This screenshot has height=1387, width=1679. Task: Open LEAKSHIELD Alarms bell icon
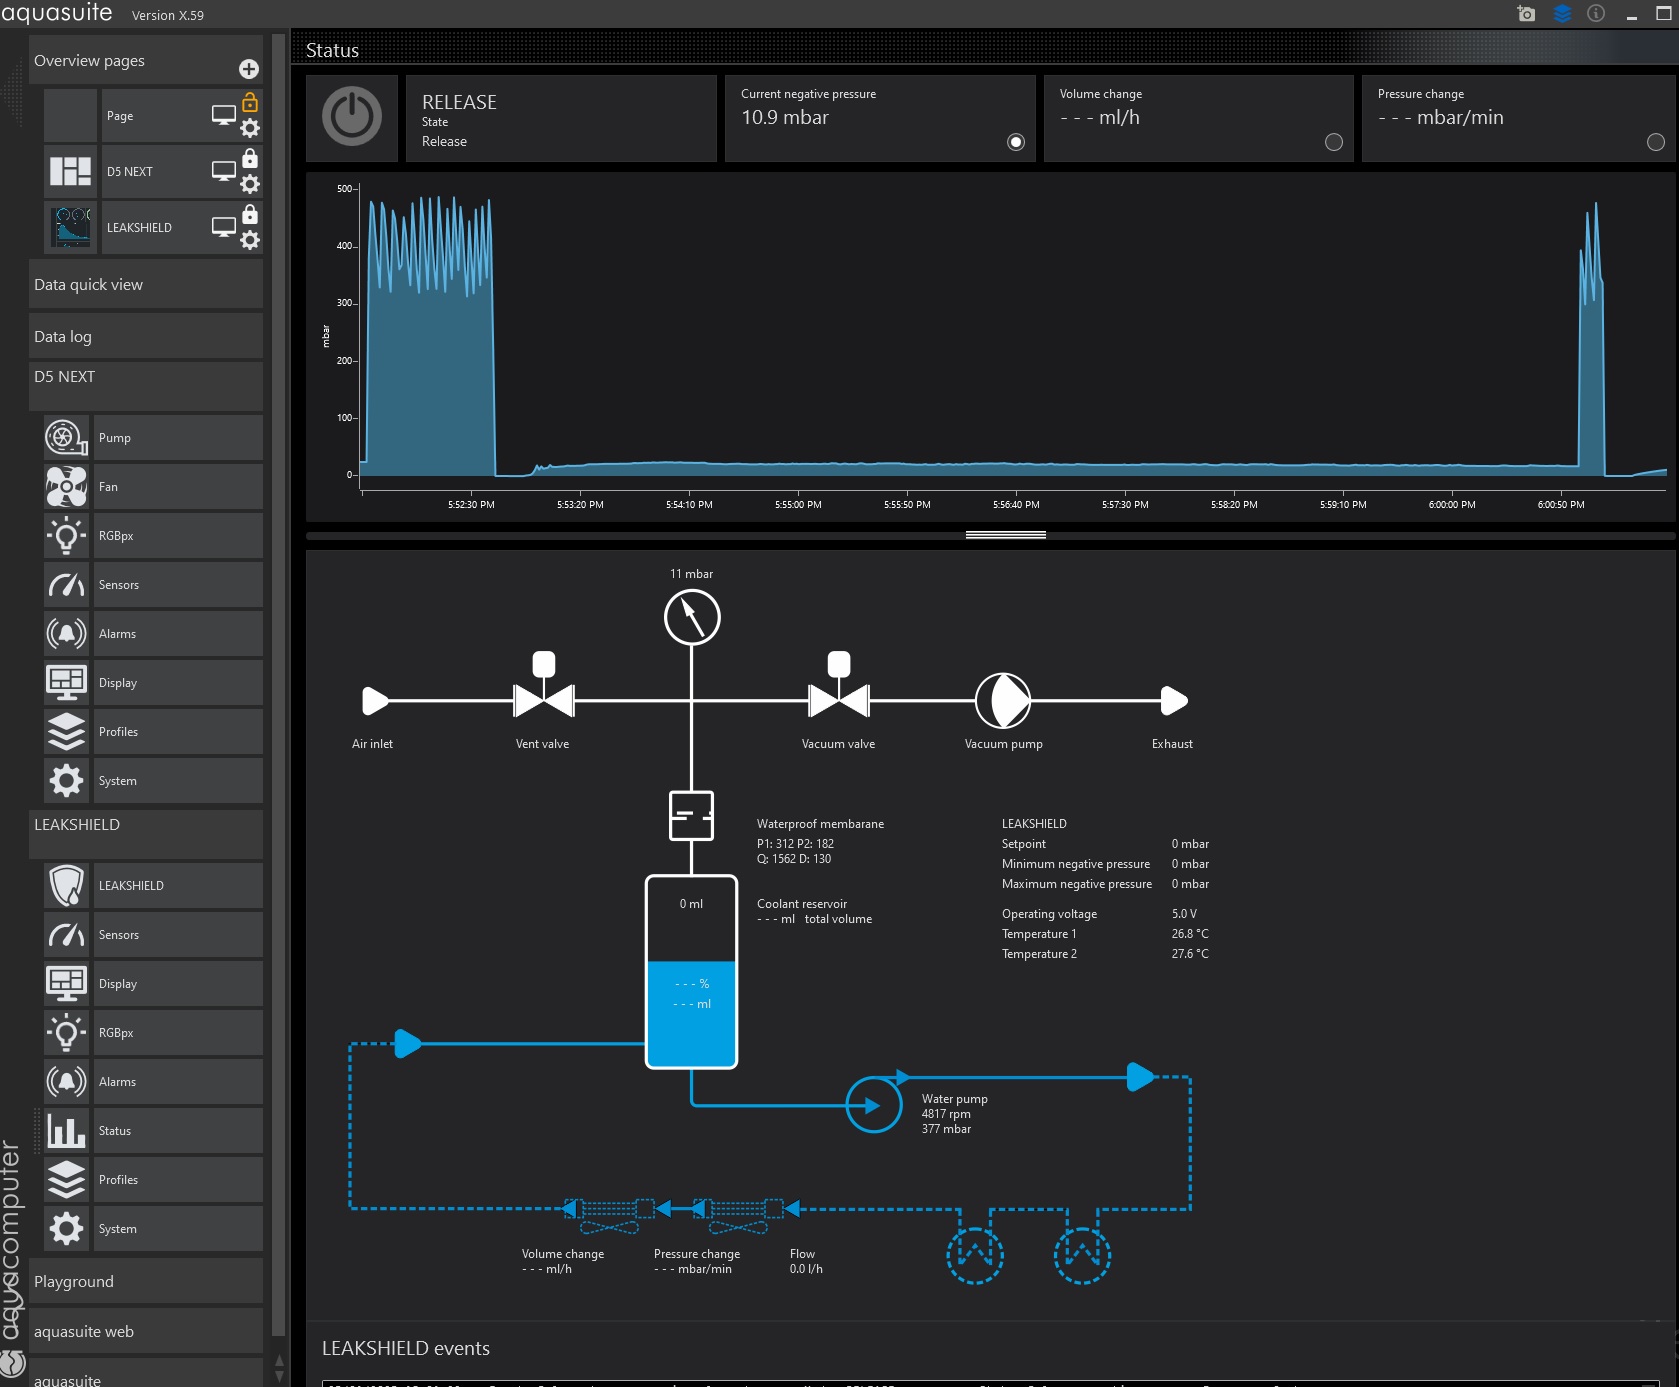(66, 1082)
